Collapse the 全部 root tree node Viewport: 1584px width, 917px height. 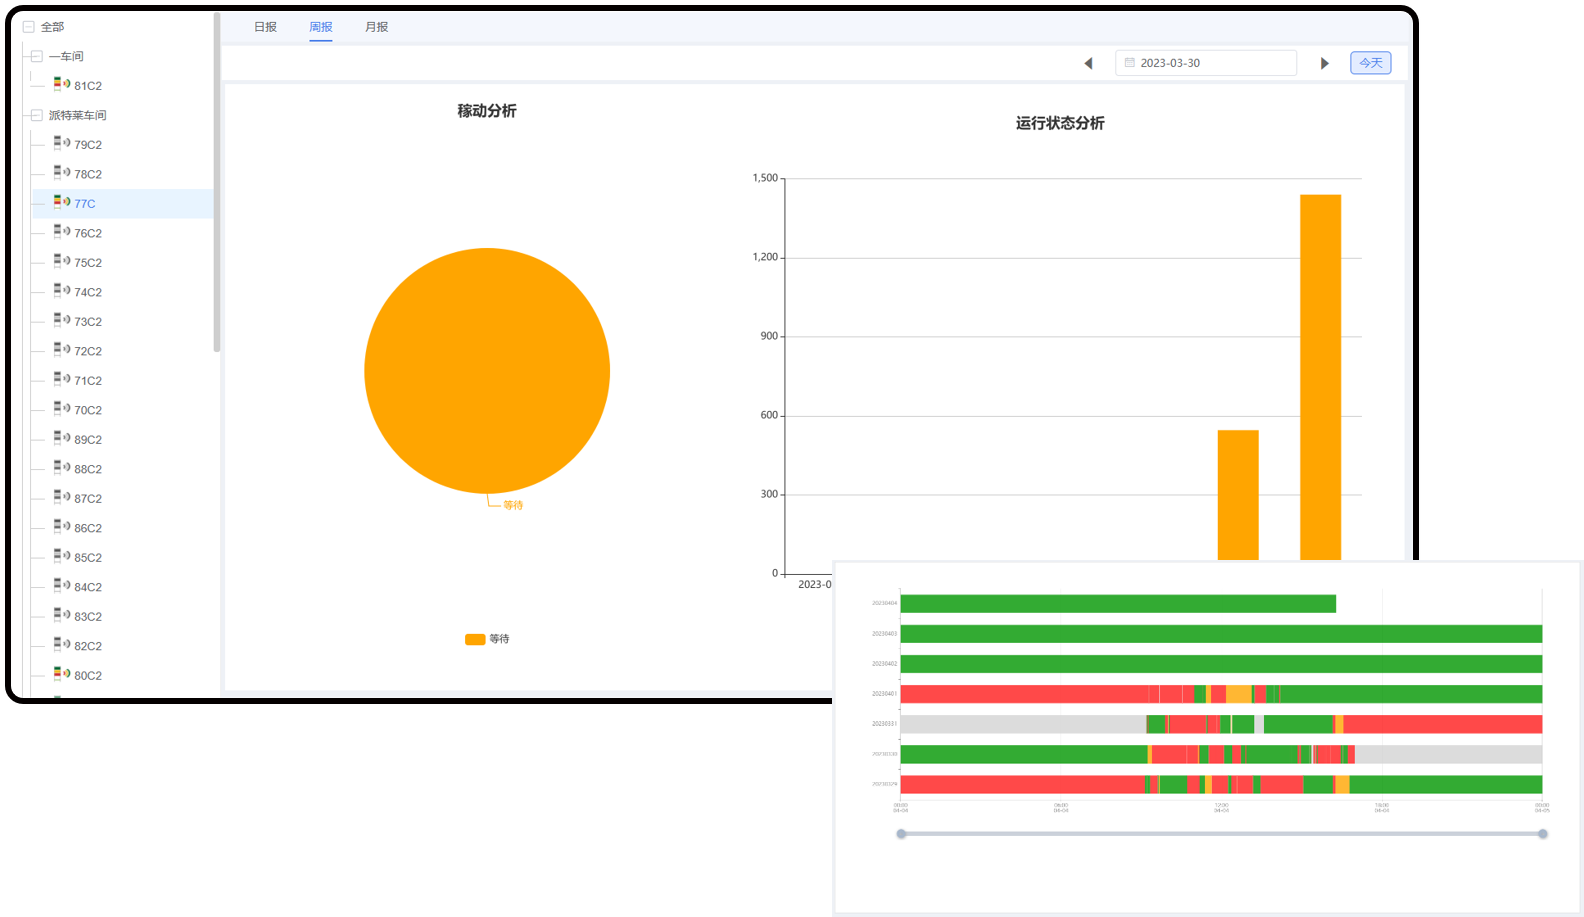point(29,27)
